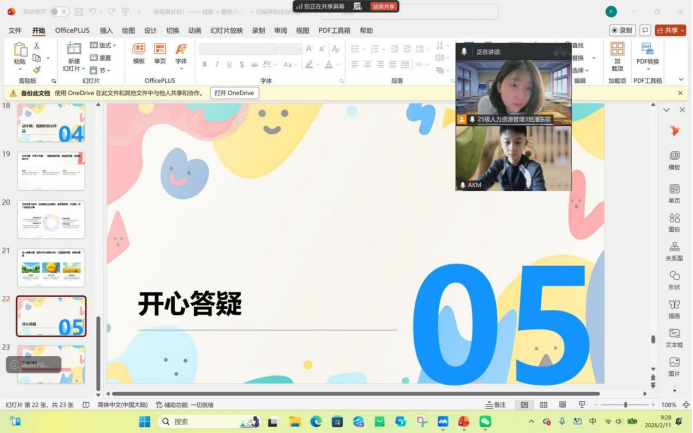Switch to the 设计 tab
The image size is (693, 433).
[150, 31]
